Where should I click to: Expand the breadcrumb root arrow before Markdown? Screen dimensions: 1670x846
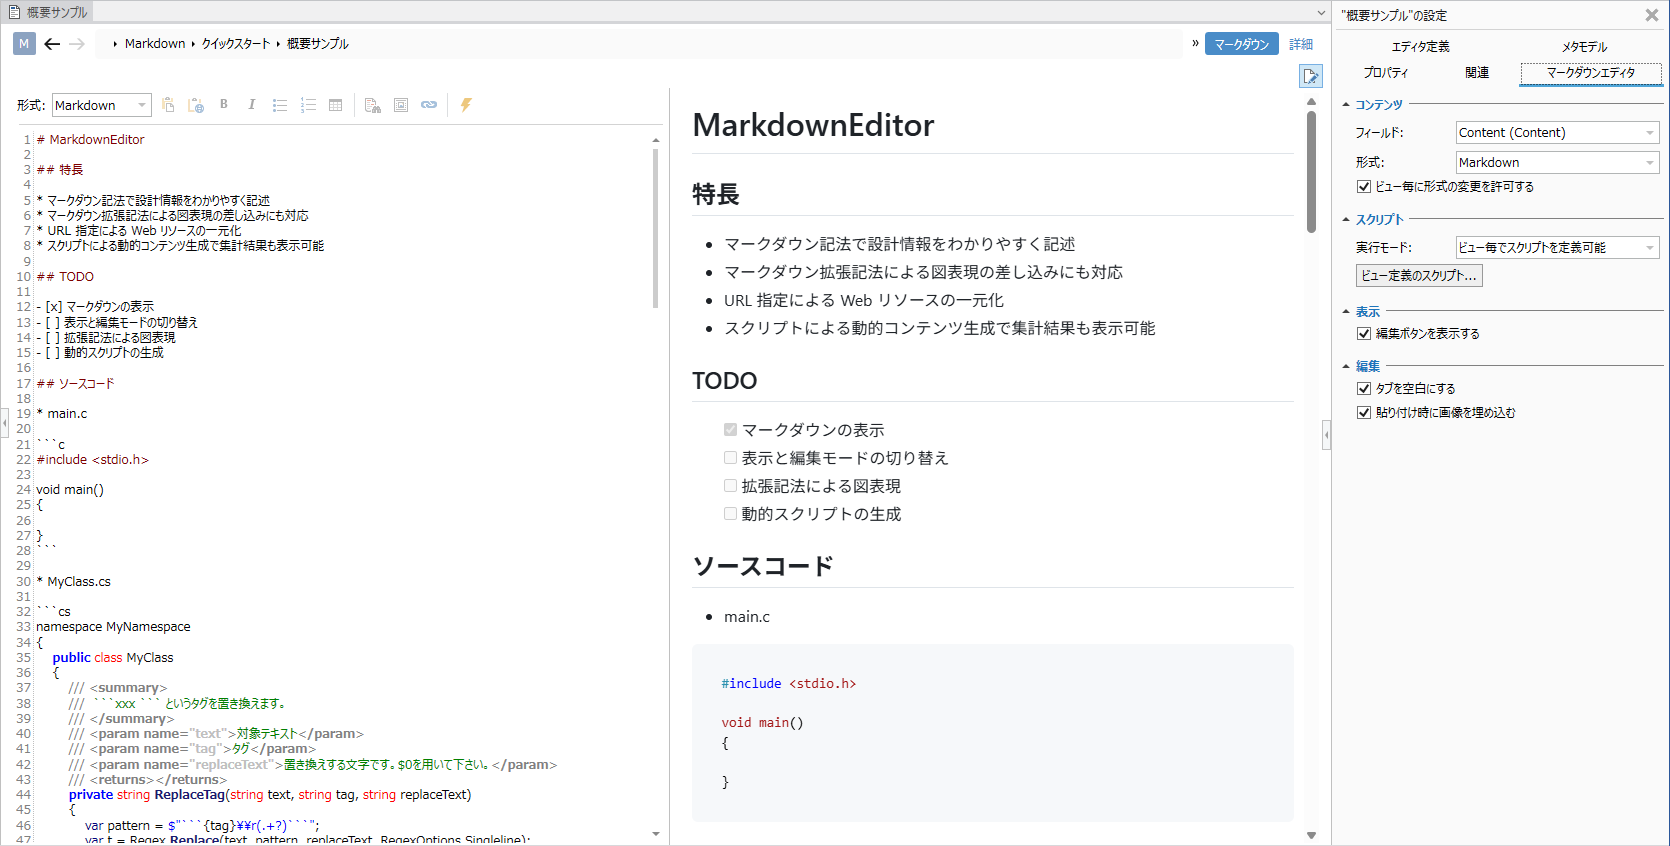click(115, 44)
